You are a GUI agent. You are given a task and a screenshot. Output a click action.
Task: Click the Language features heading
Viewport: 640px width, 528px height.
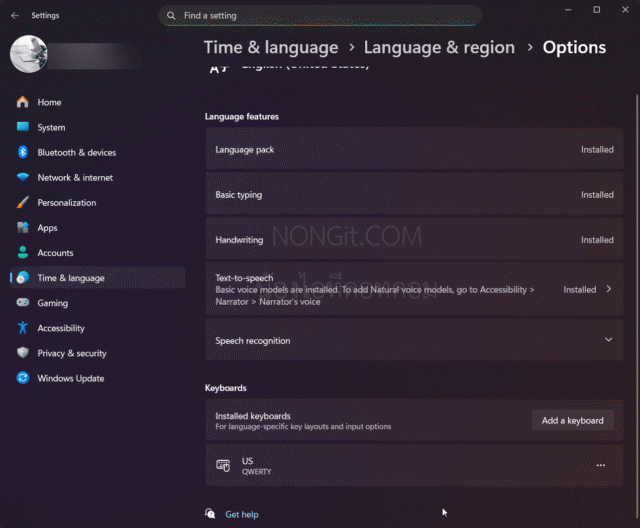(x=242, y=116)
